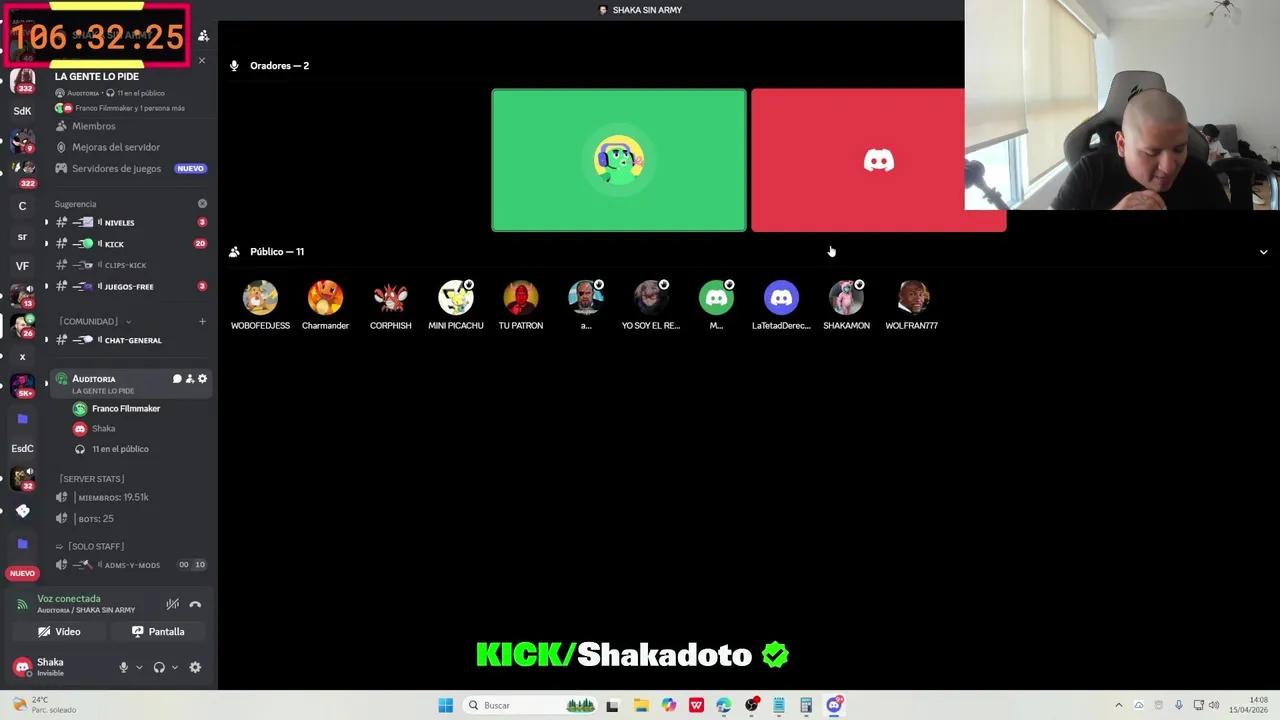Collapse the Público audience list
Screen dimensions: 1280x720
(x=1263, y=252)
